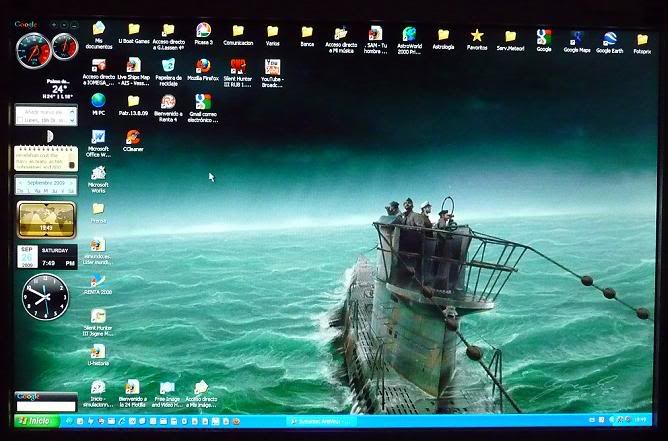Viewport: 668px width, 441px height.
Task: Open Acceso directo a Mi música shortcut
Action: (341, 39)
